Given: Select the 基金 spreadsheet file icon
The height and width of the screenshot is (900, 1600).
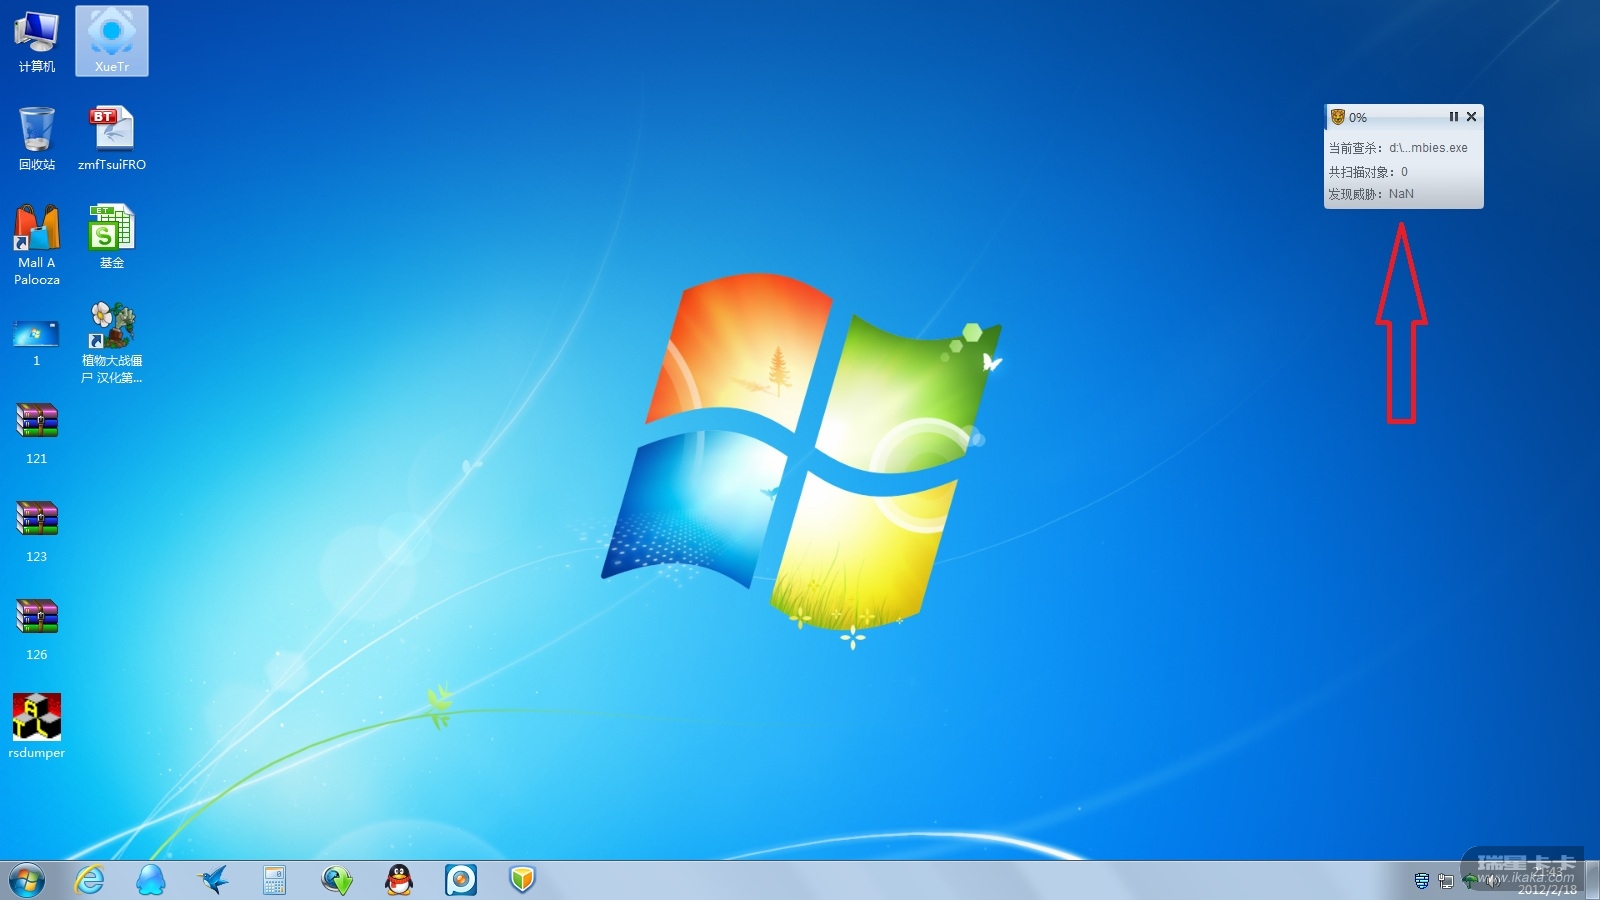Looking at the screenshot, I should [x=112, y=237].
